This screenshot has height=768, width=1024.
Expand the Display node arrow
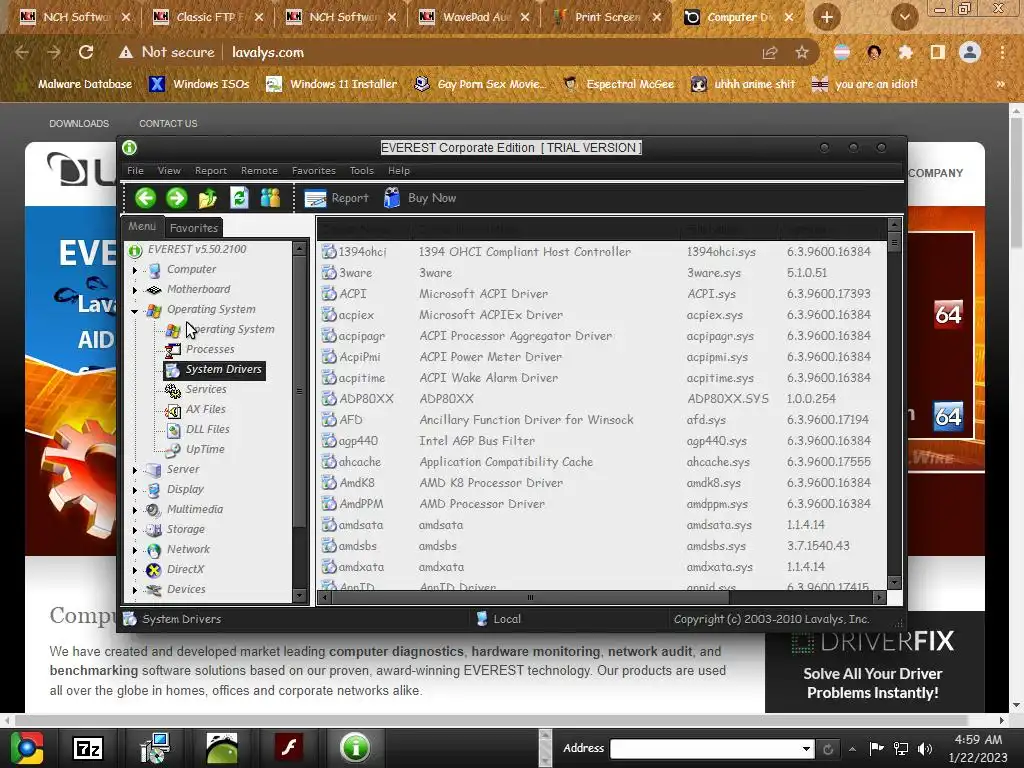(135, 490)
